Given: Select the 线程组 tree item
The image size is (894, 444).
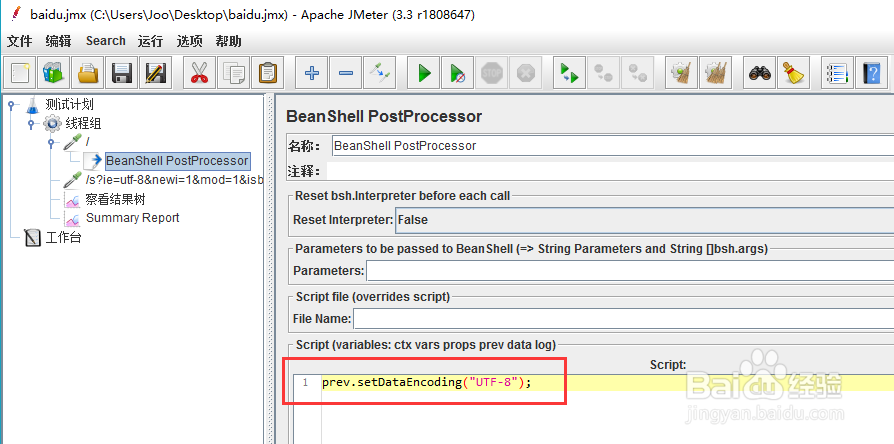Looking at the screenshot, I should tap(83, 123).
